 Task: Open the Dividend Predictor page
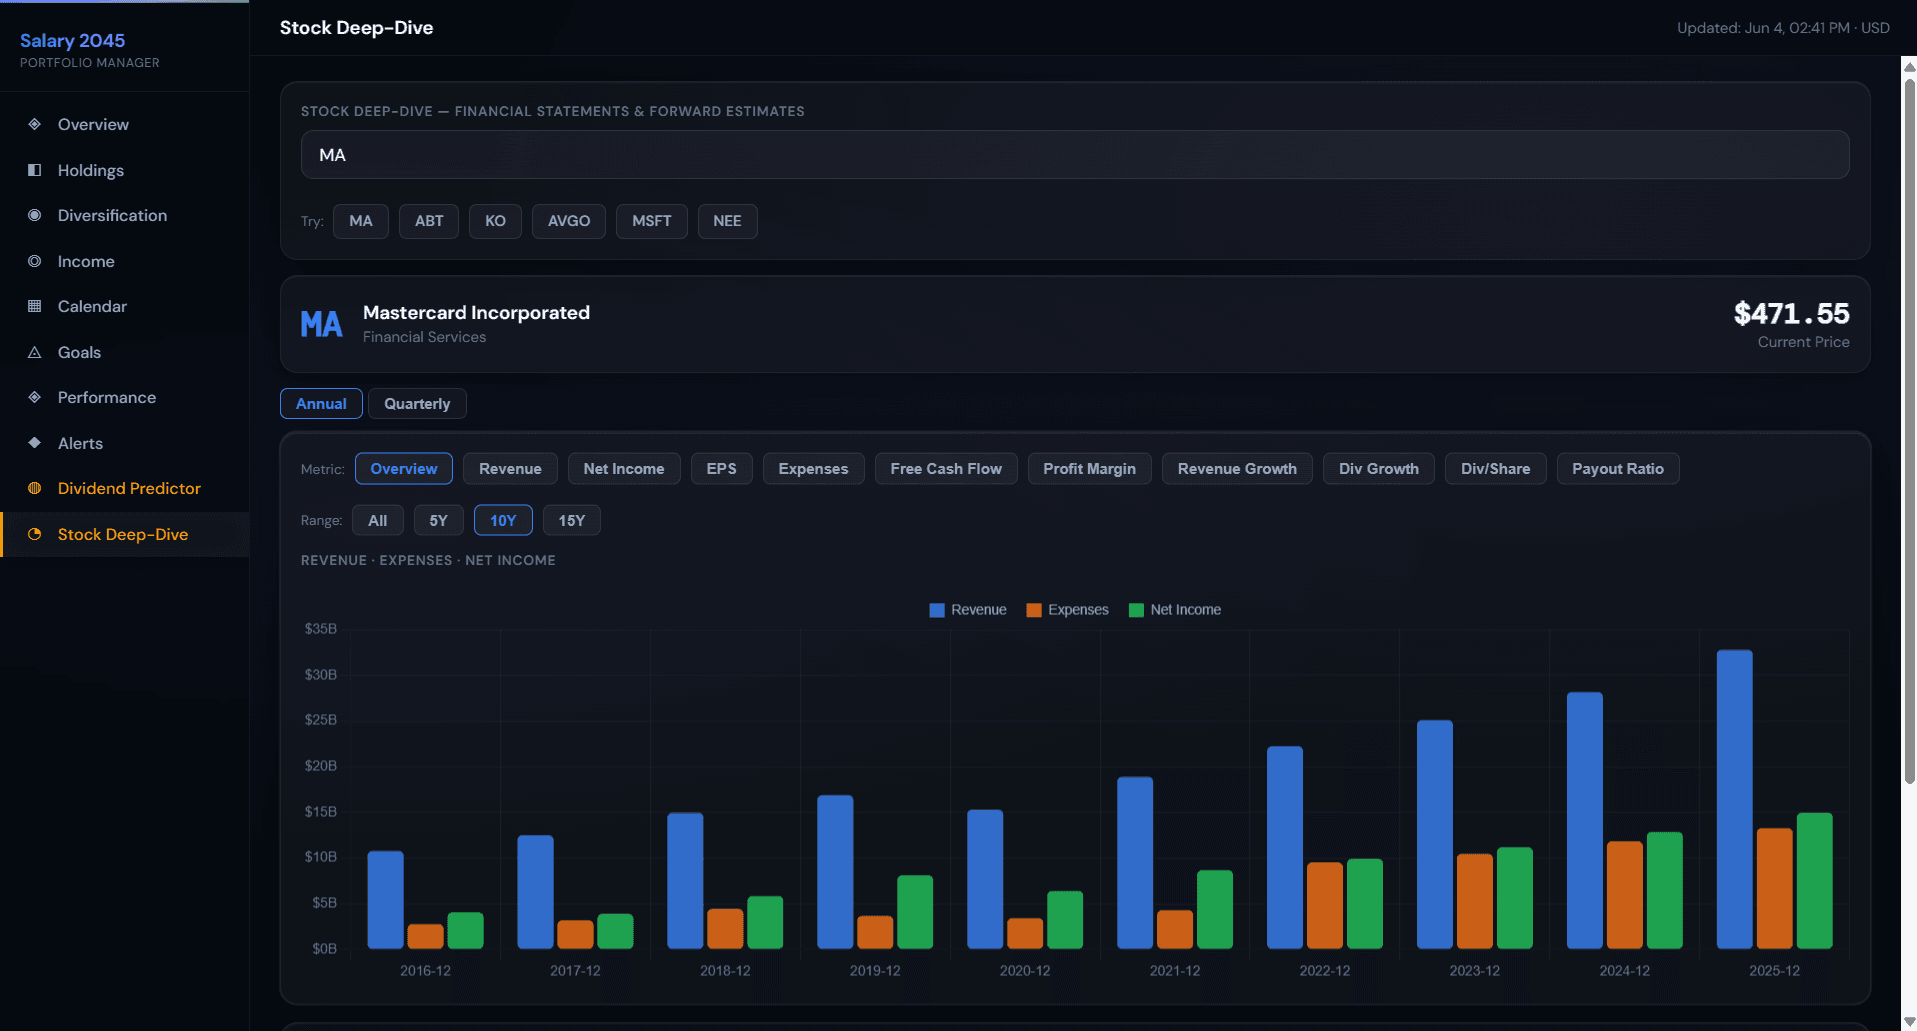pos(125,488)
